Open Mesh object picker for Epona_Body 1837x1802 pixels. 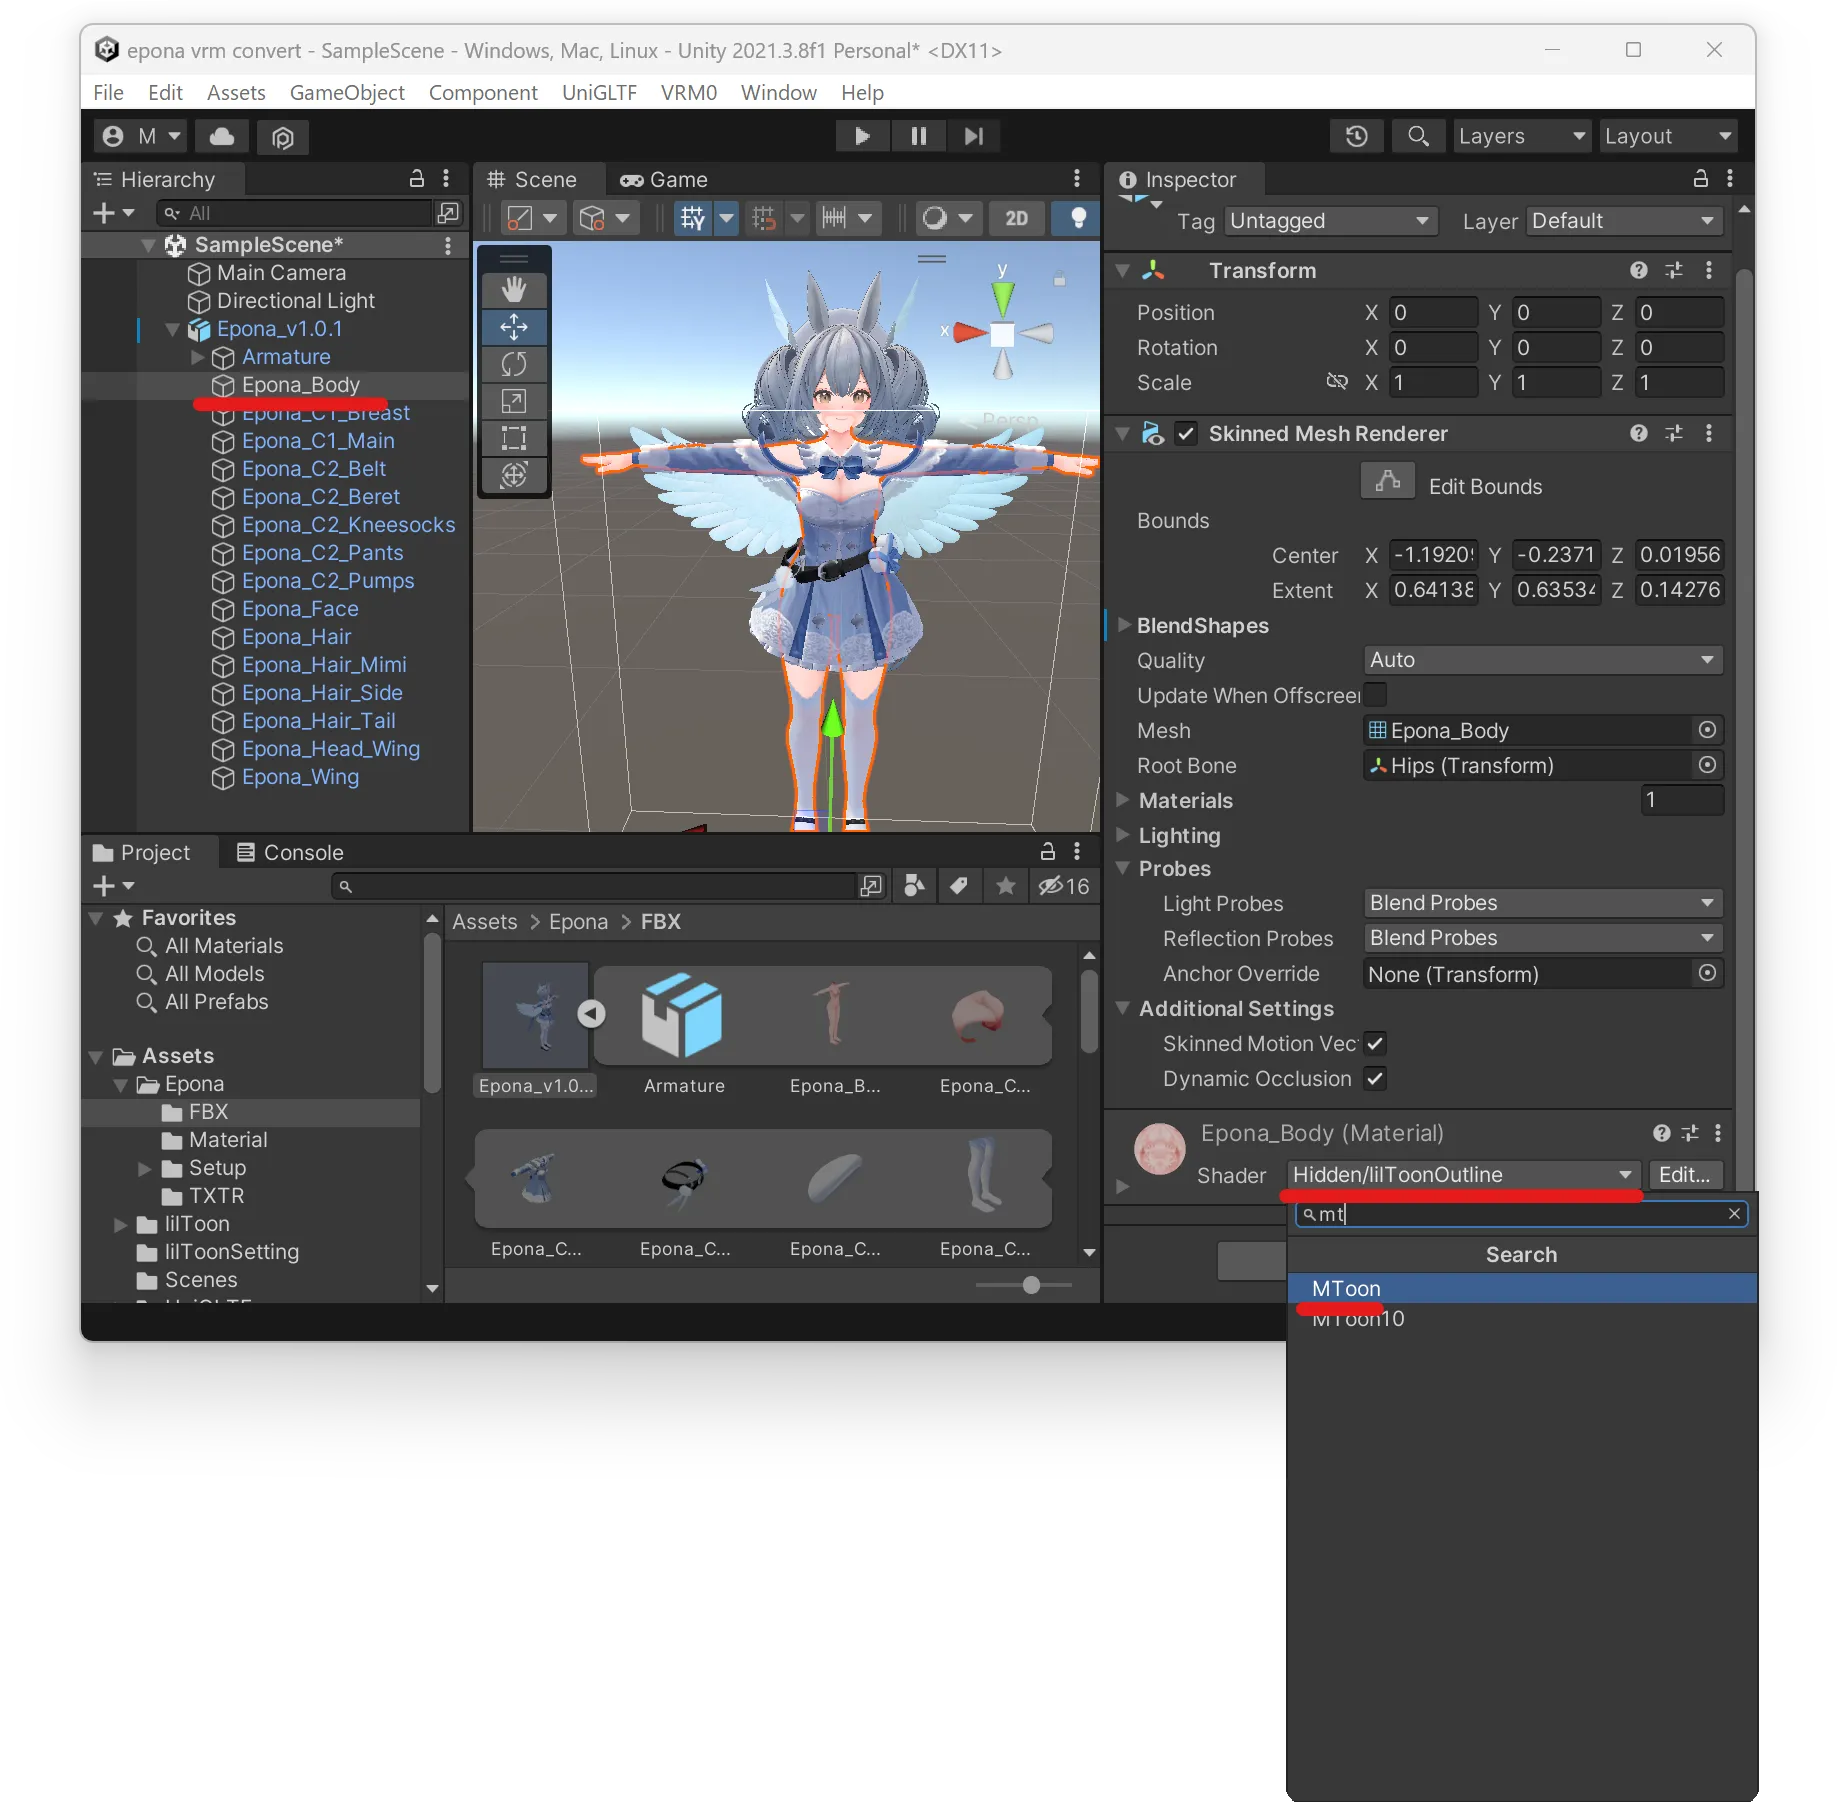(1707, 730)
